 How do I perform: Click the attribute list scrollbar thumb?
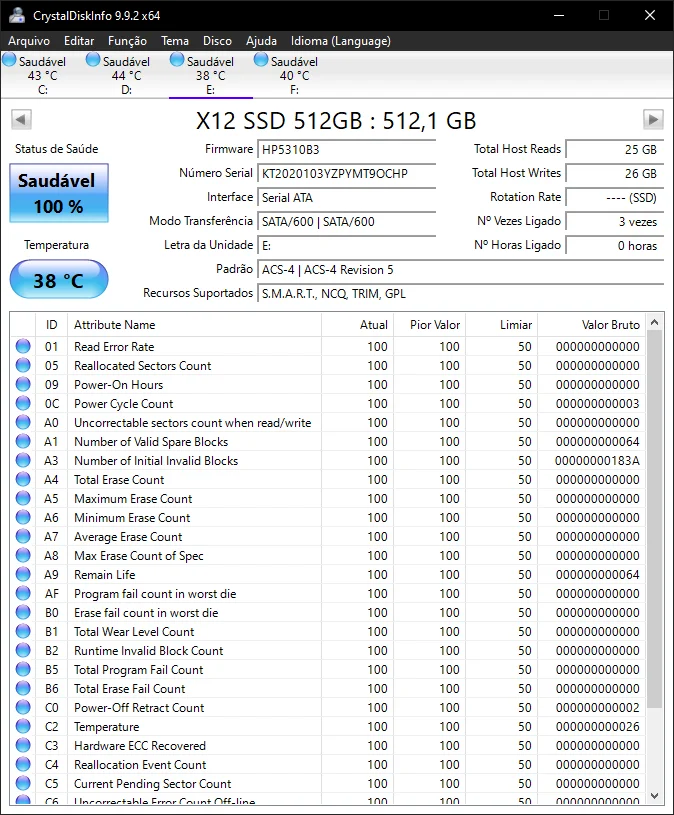pyautogui.click(x=655, y=520)
